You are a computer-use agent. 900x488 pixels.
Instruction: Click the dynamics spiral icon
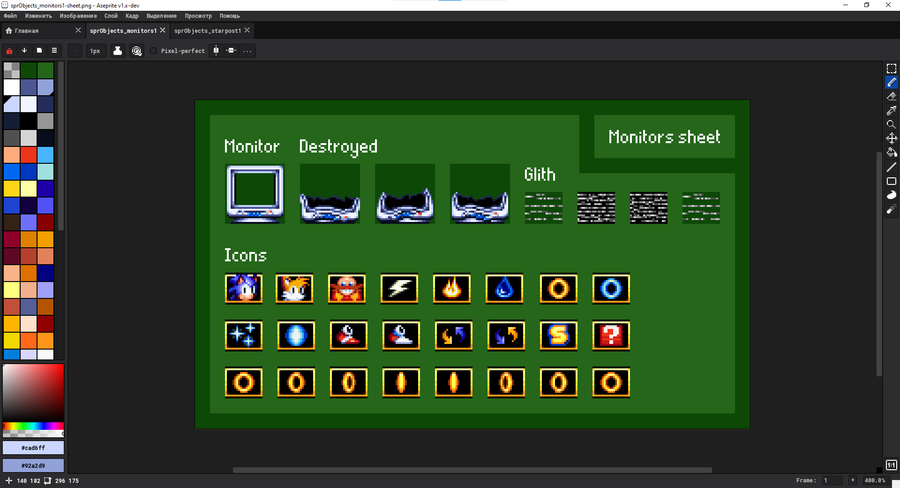coord(137,51)
